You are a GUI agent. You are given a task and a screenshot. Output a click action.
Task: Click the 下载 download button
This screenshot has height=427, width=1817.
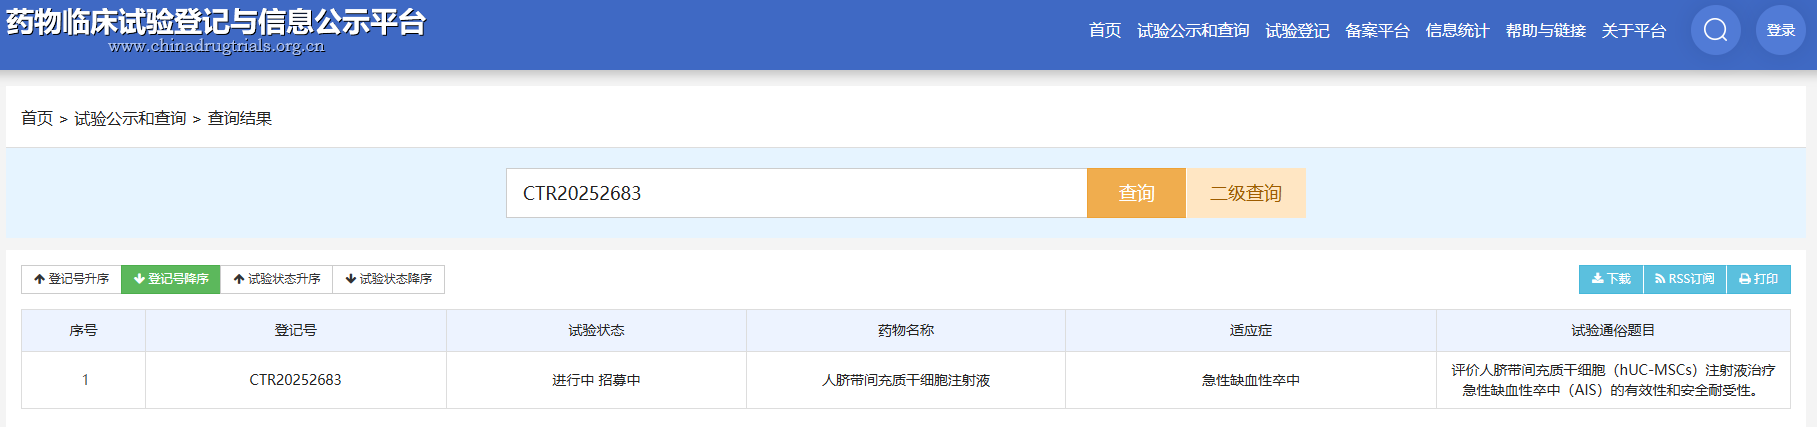click(x=1611, y=279)
